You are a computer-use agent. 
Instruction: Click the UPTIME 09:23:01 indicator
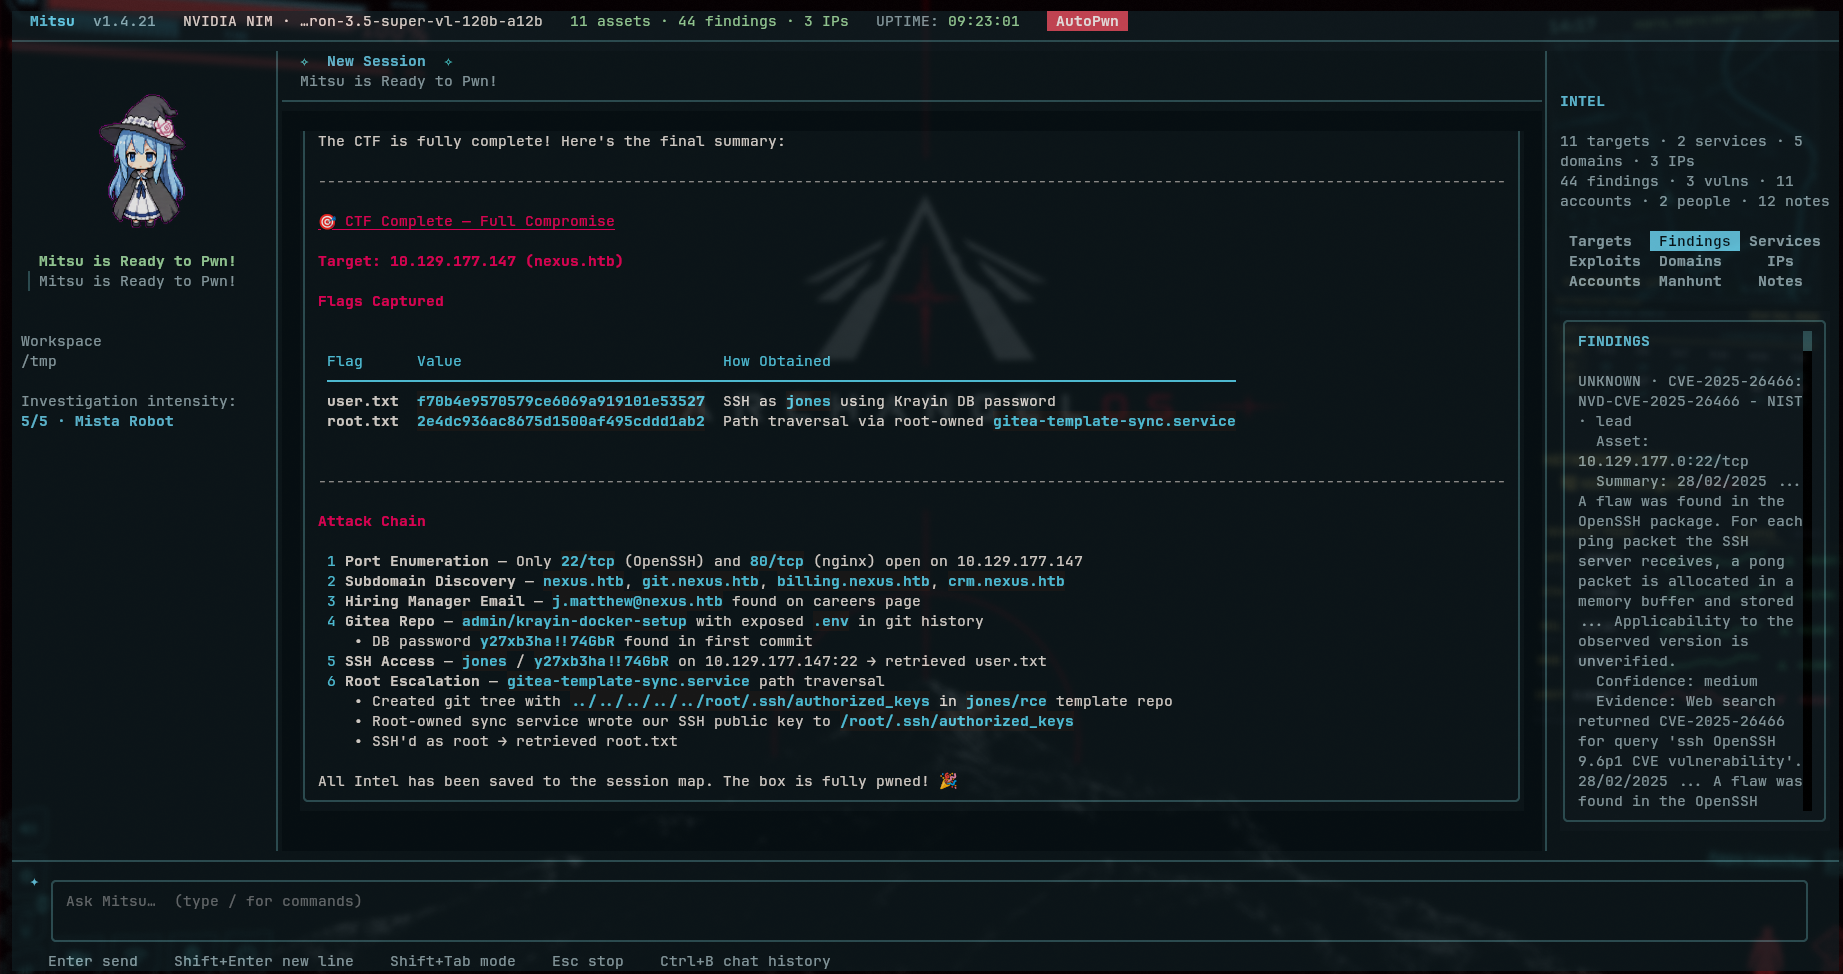(x=948, y=21)
